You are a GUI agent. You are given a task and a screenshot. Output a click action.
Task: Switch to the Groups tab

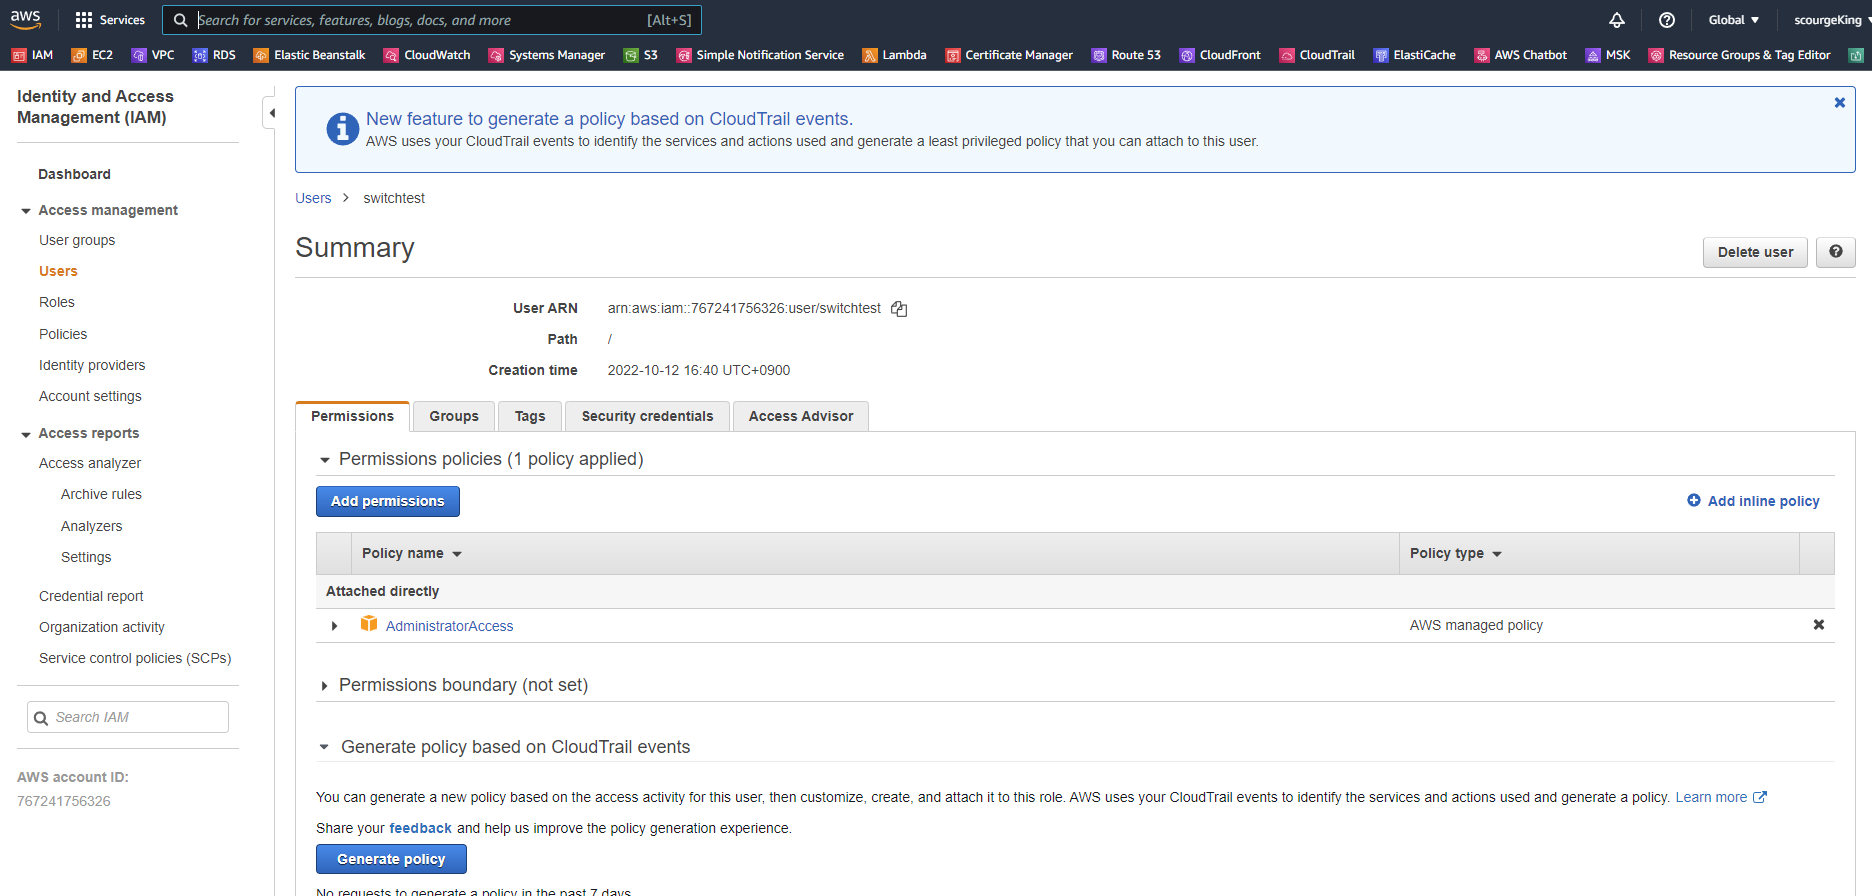point(454,416)
